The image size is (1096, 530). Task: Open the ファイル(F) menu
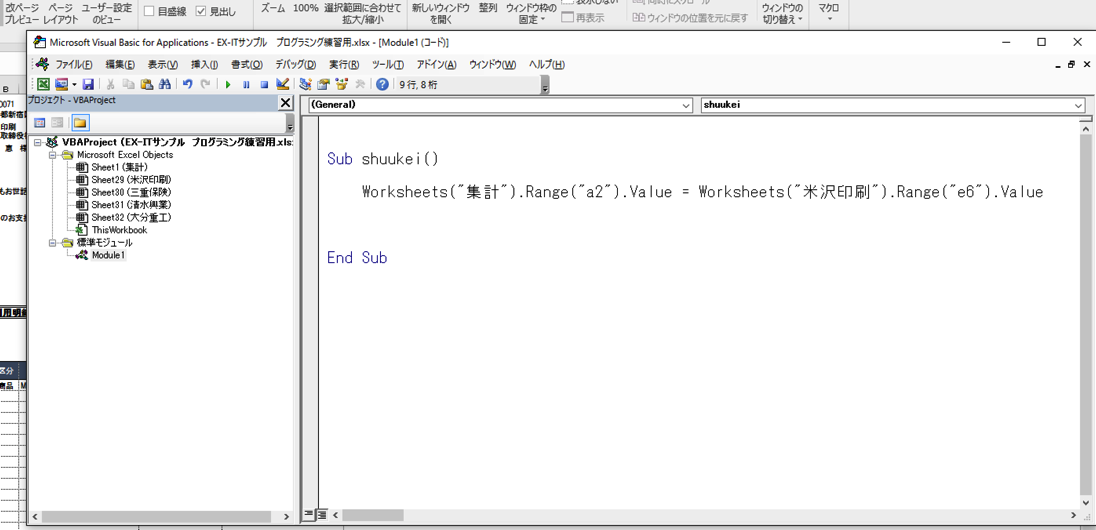click(x=73, y=64)
